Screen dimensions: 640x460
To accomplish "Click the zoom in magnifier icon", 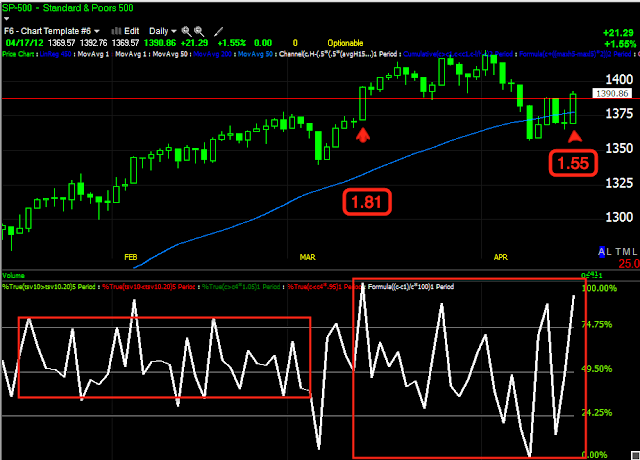I will [x=187, y=31].
